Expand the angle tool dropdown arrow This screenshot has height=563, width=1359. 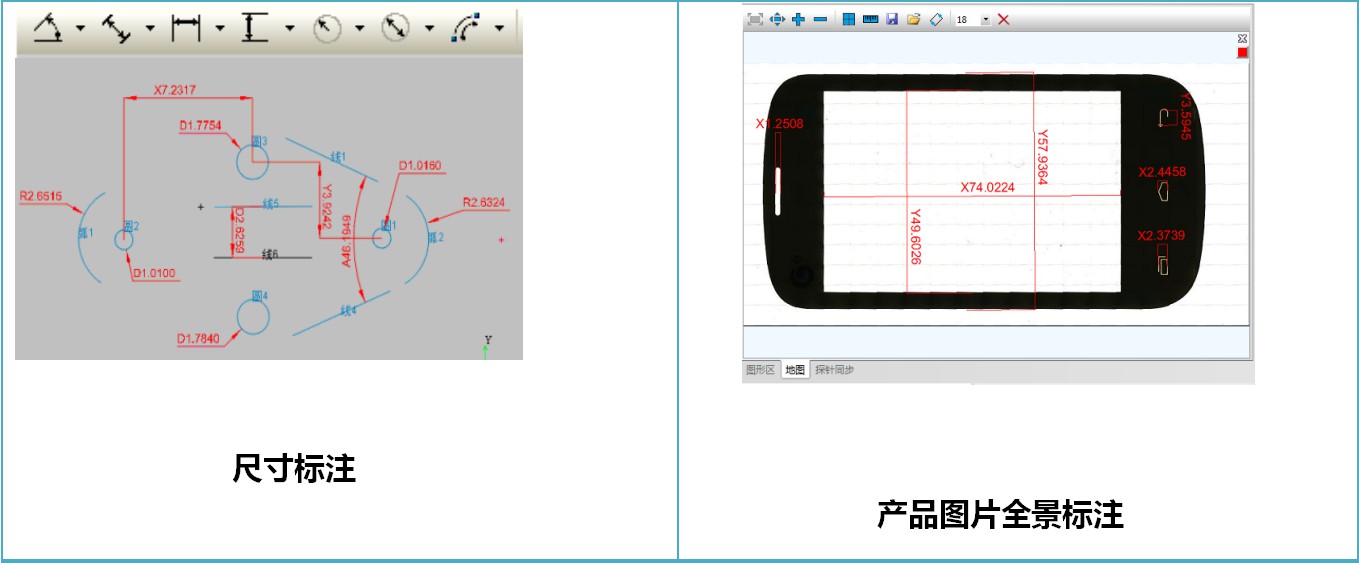coord(80,28)
